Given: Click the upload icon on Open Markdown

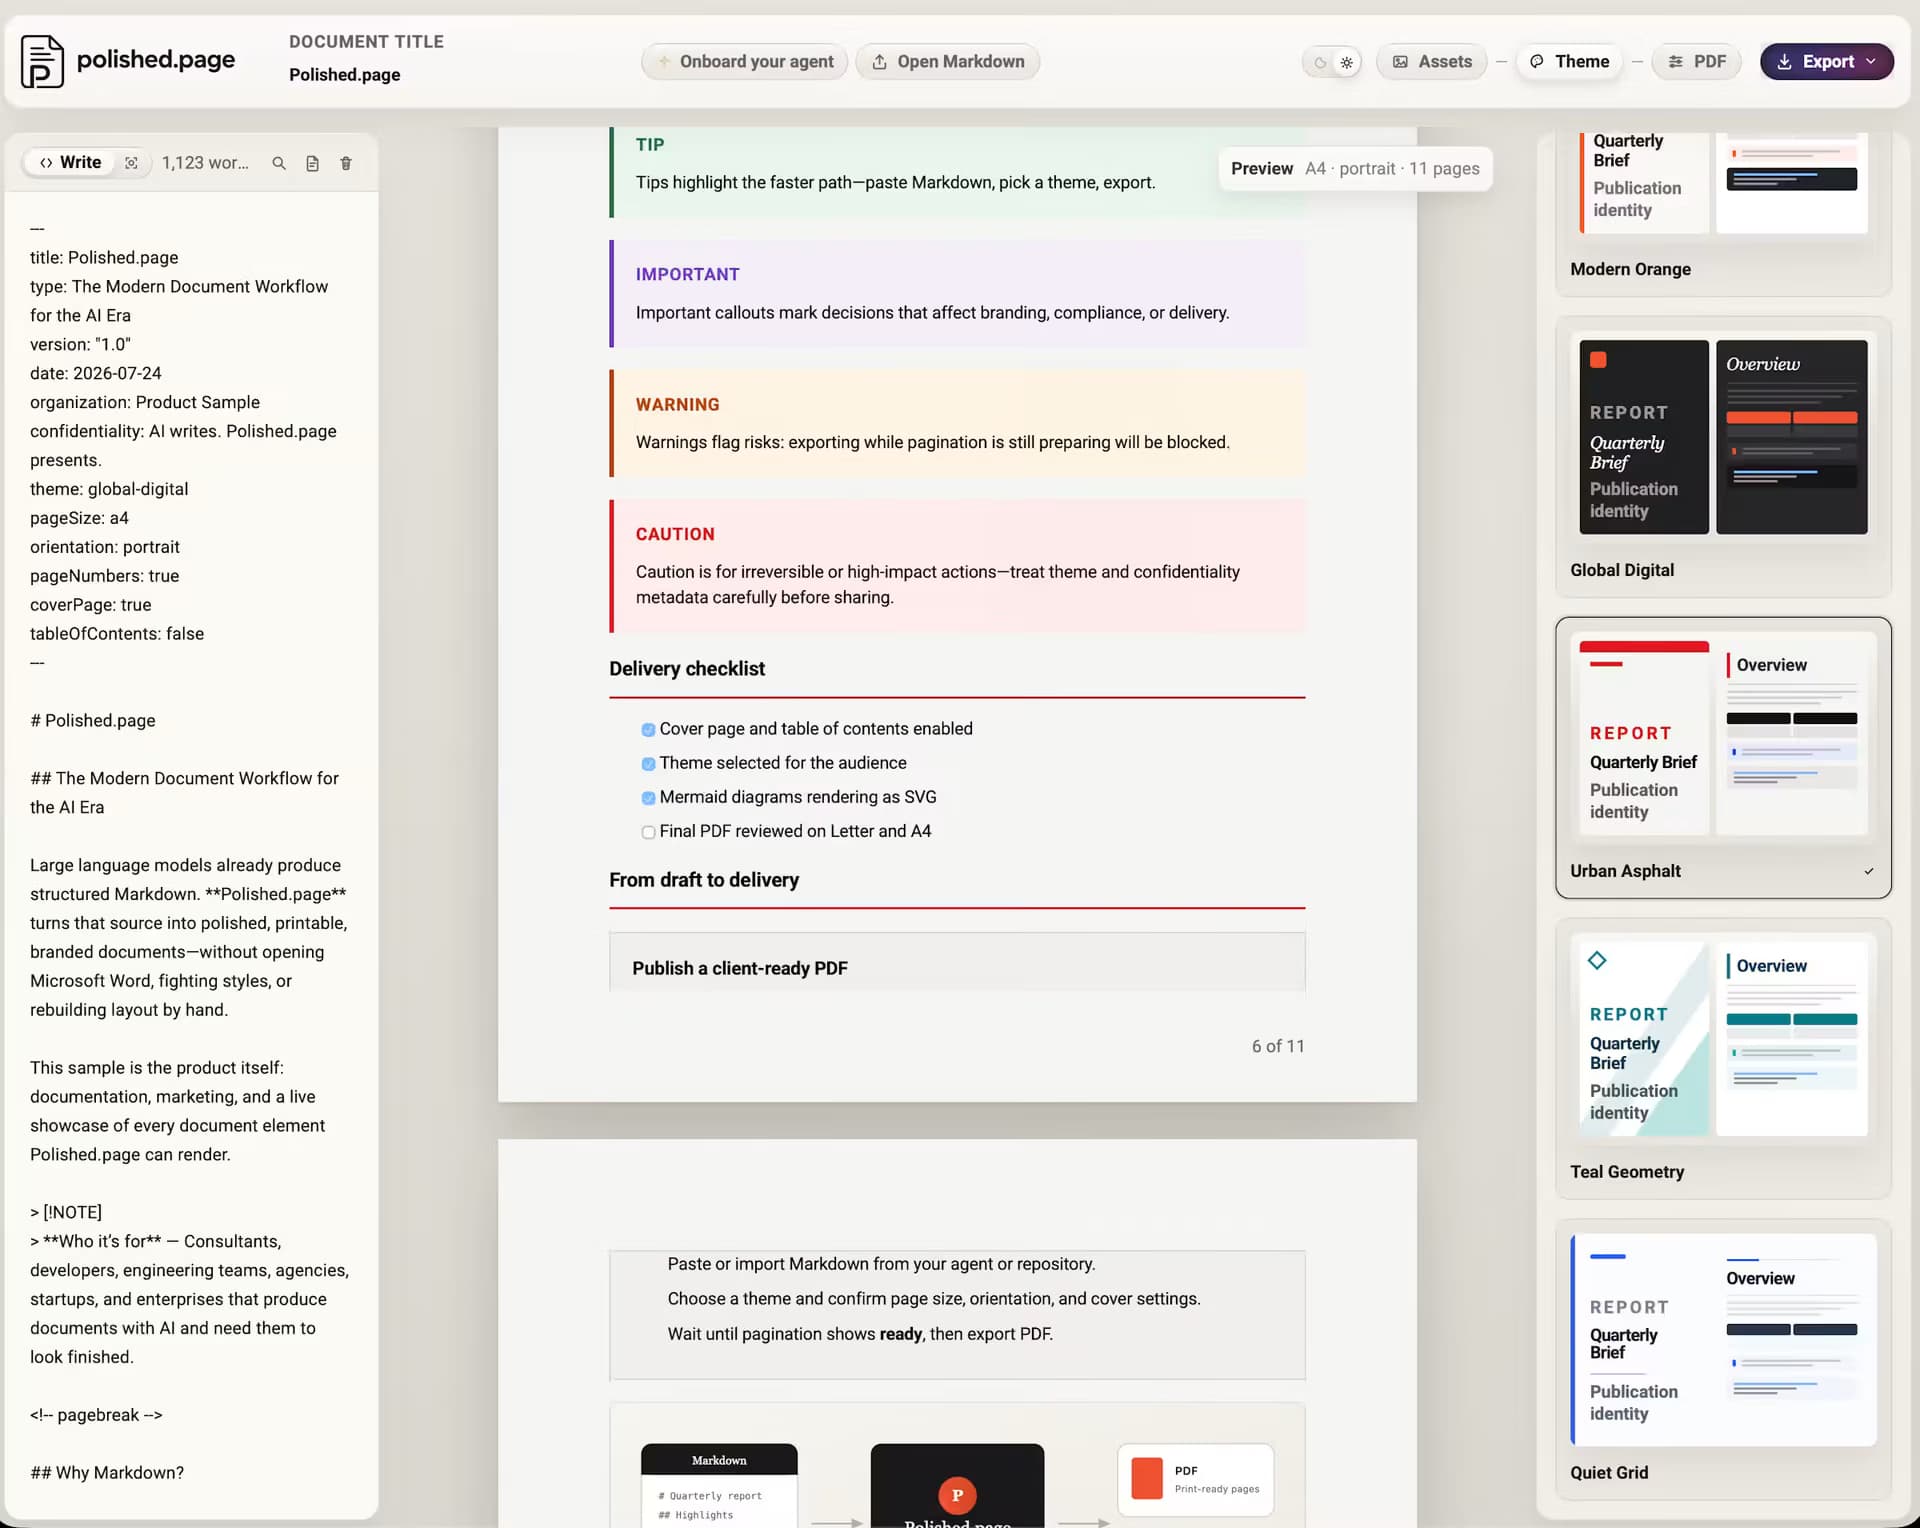Looking at the screenshot, I should pos(879,62).
